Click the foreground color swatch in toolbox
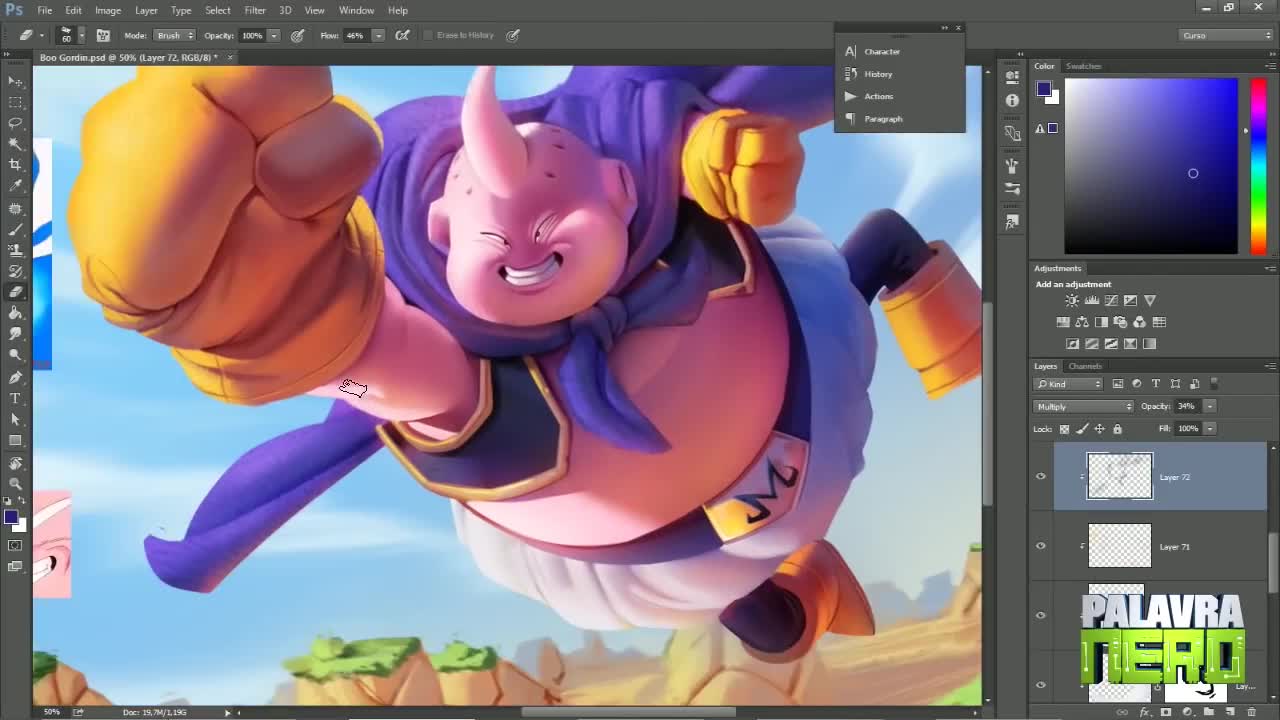The image size is (1280, 720). (x=10, y=517)
